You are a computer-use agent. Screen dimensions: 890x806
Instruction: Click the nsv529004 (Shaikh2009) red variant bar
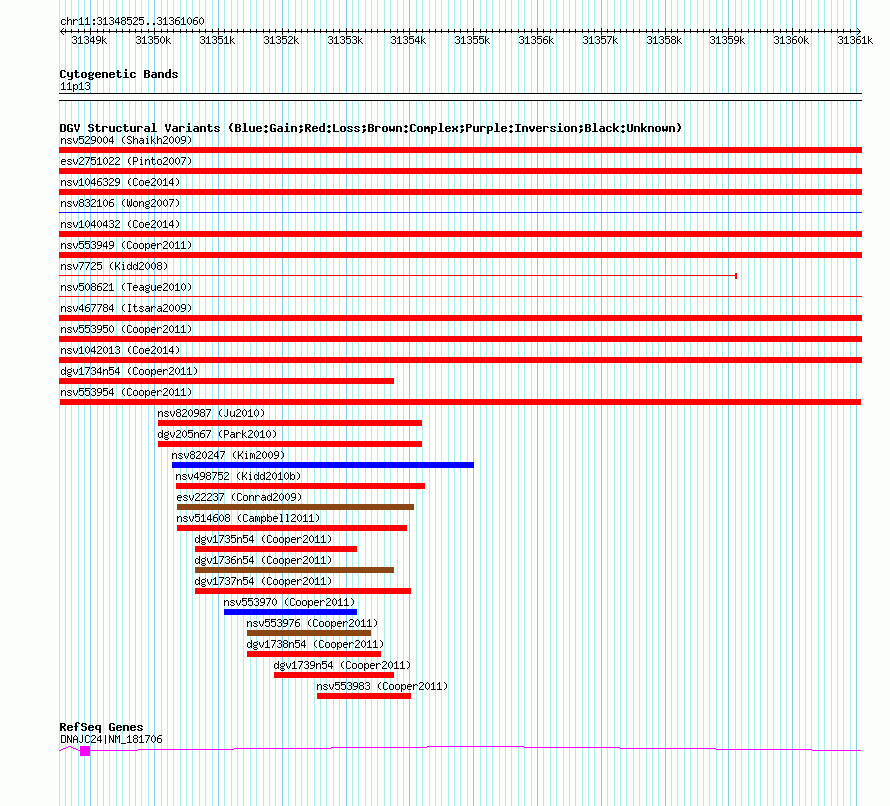[460, 150]
